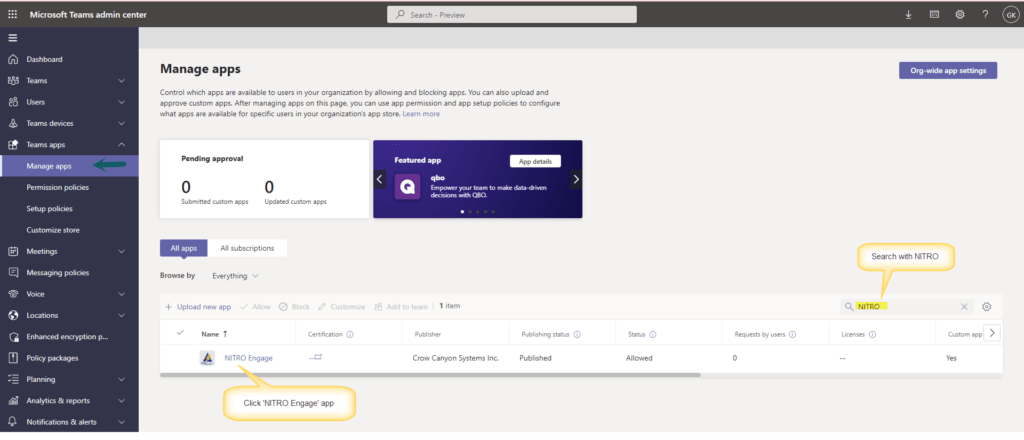
Task: Click App details on featured app
Action: [x=535, y=161]
